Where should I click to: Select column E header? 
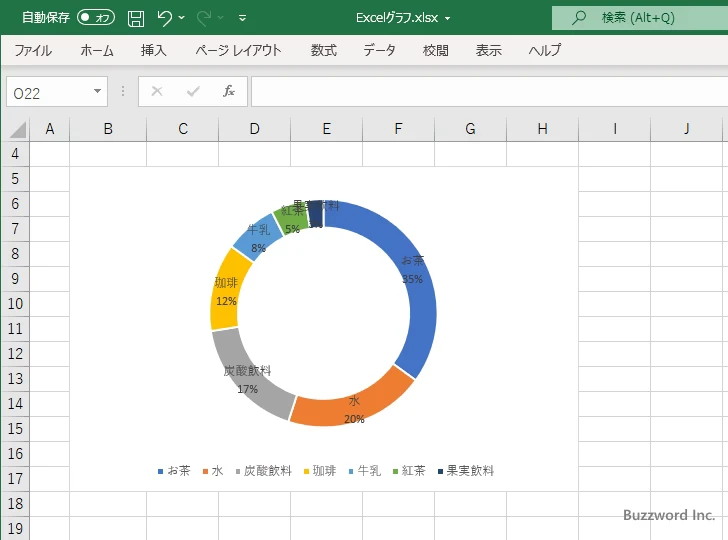coord(326,129)
